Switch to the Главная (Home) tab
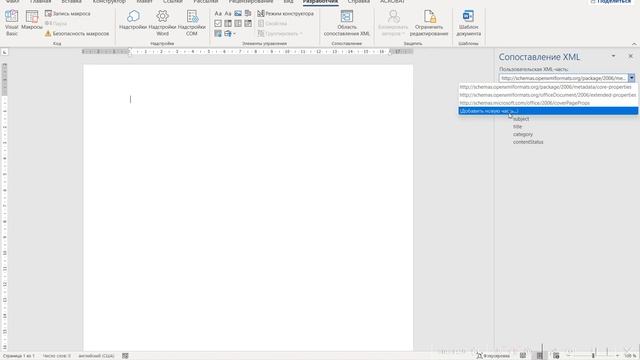Viewport: 640px width, 360px height. tap(40, 2)
